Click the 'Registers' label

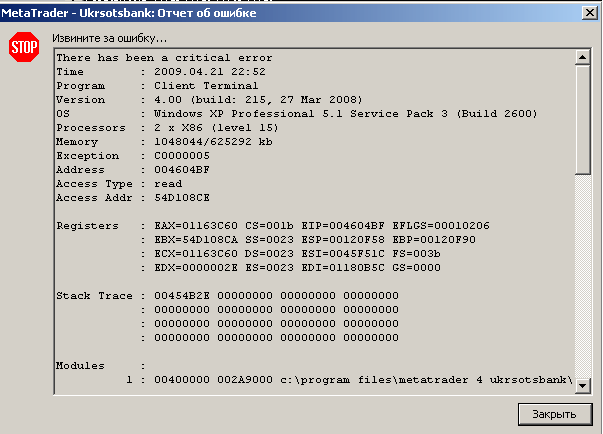pyautogui.click(x=87, y=226)
